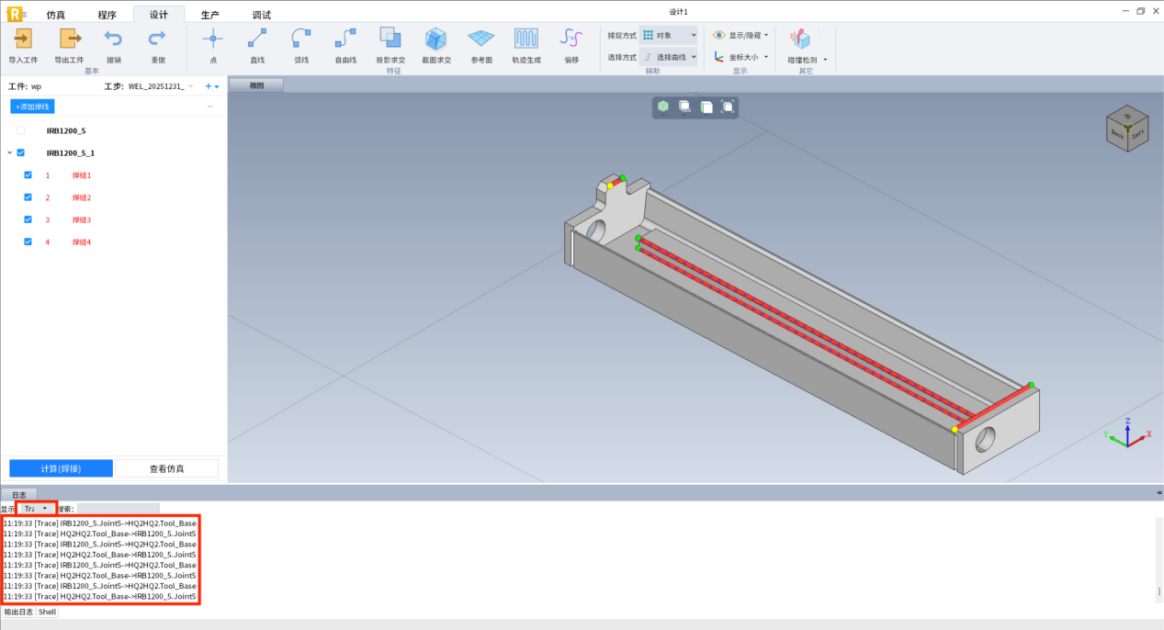
Task: Check the IRB1200_5 checkbox
Action: [x=21, y=131]
